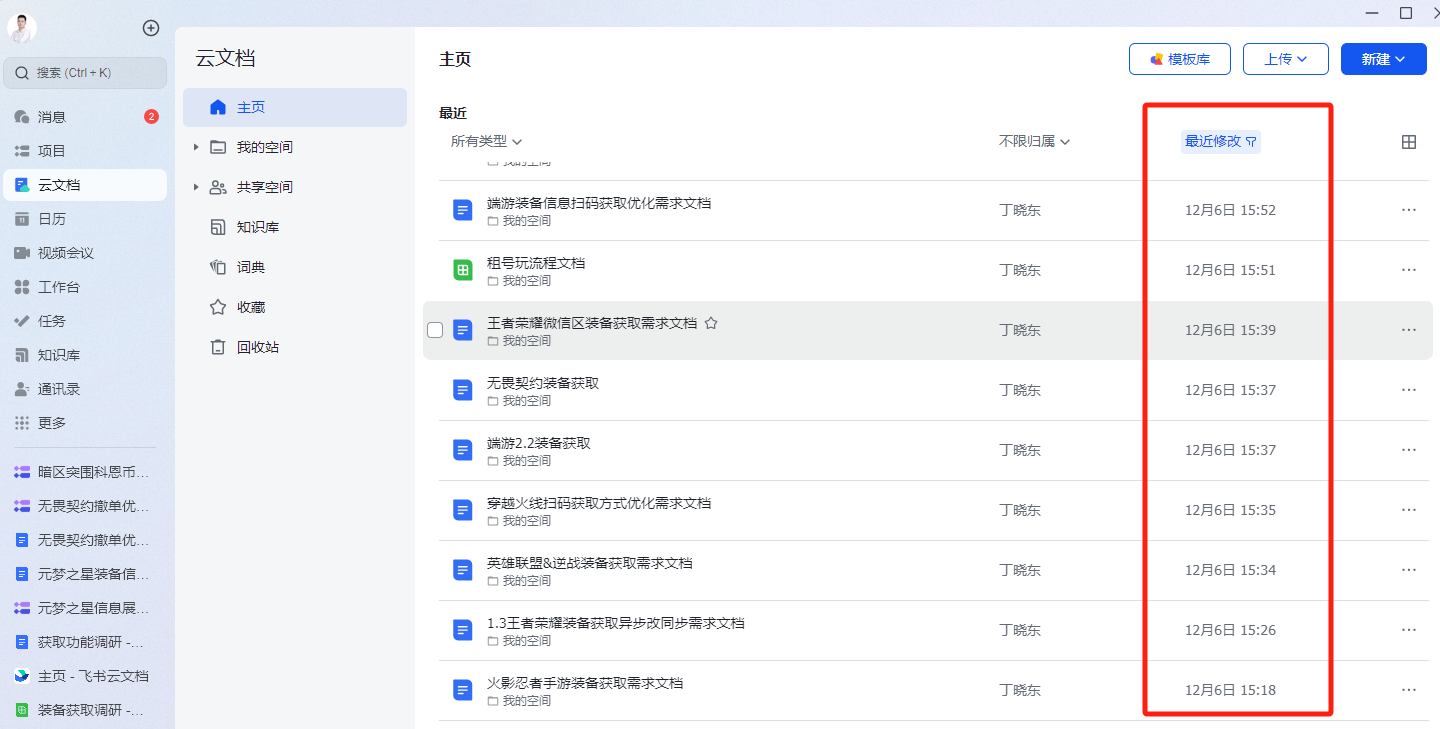Open 日历 calendar in left sidebar

(x=52, y=219)
